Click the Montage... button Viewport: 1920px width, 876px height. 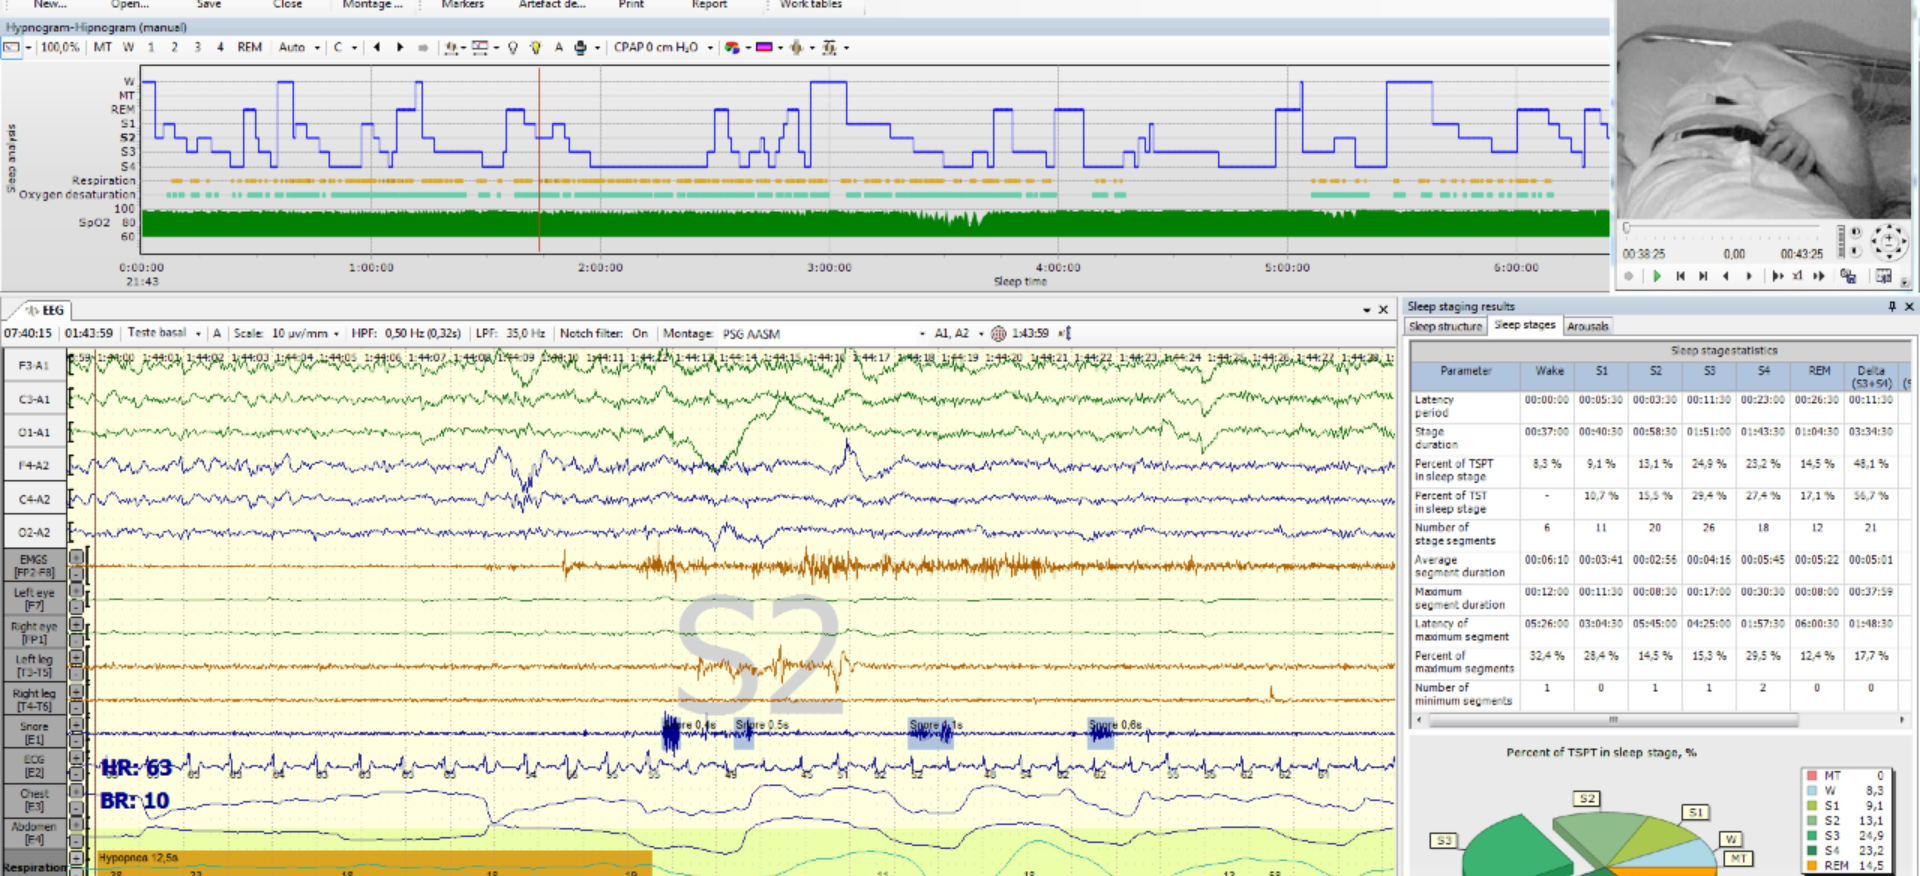[x=372, y=4]
